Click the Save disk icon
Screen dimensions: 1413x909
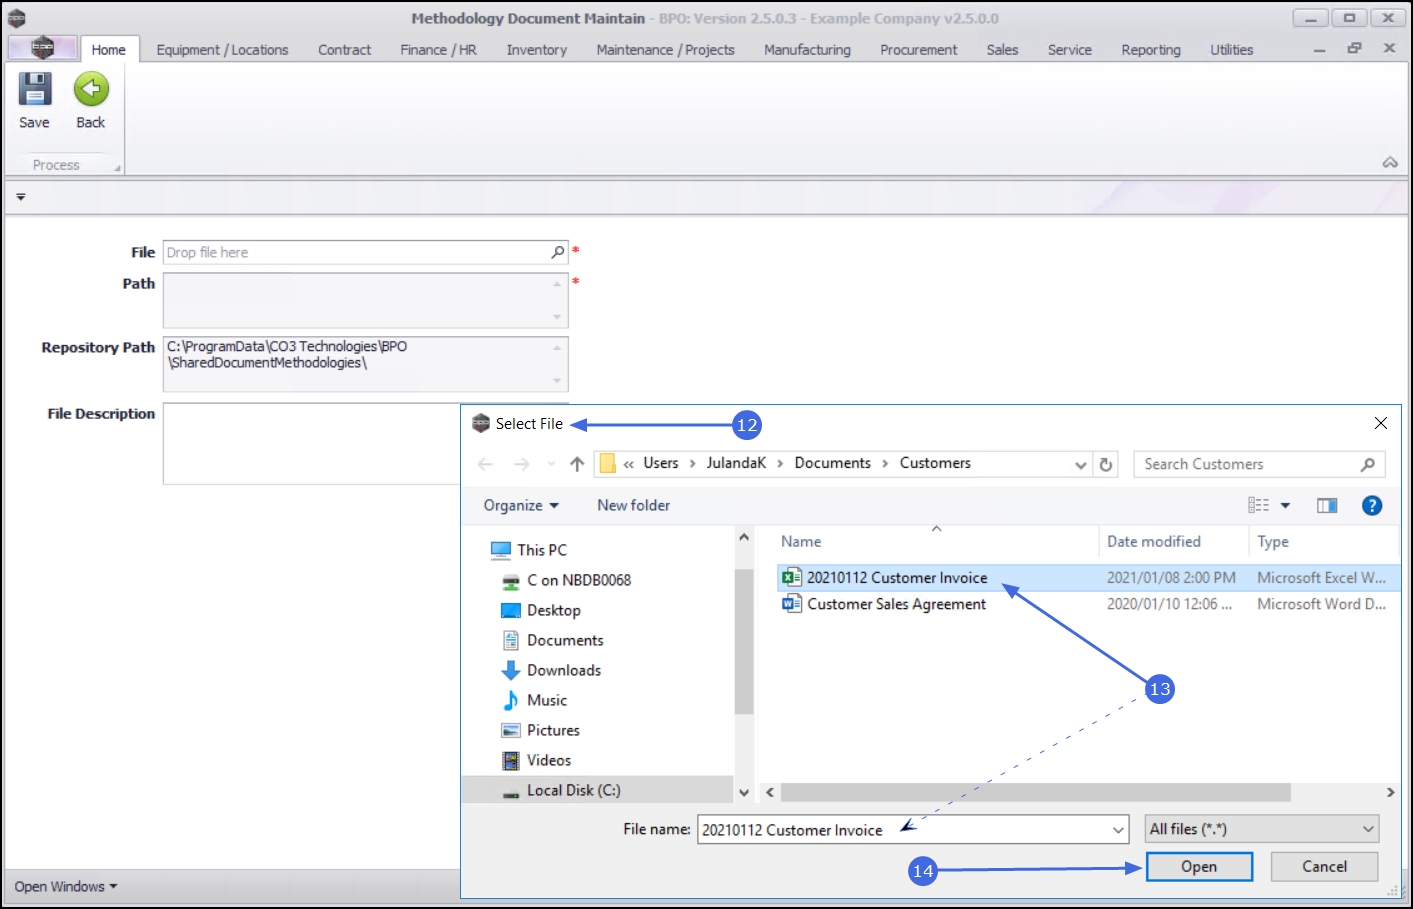tap(34, 89)
